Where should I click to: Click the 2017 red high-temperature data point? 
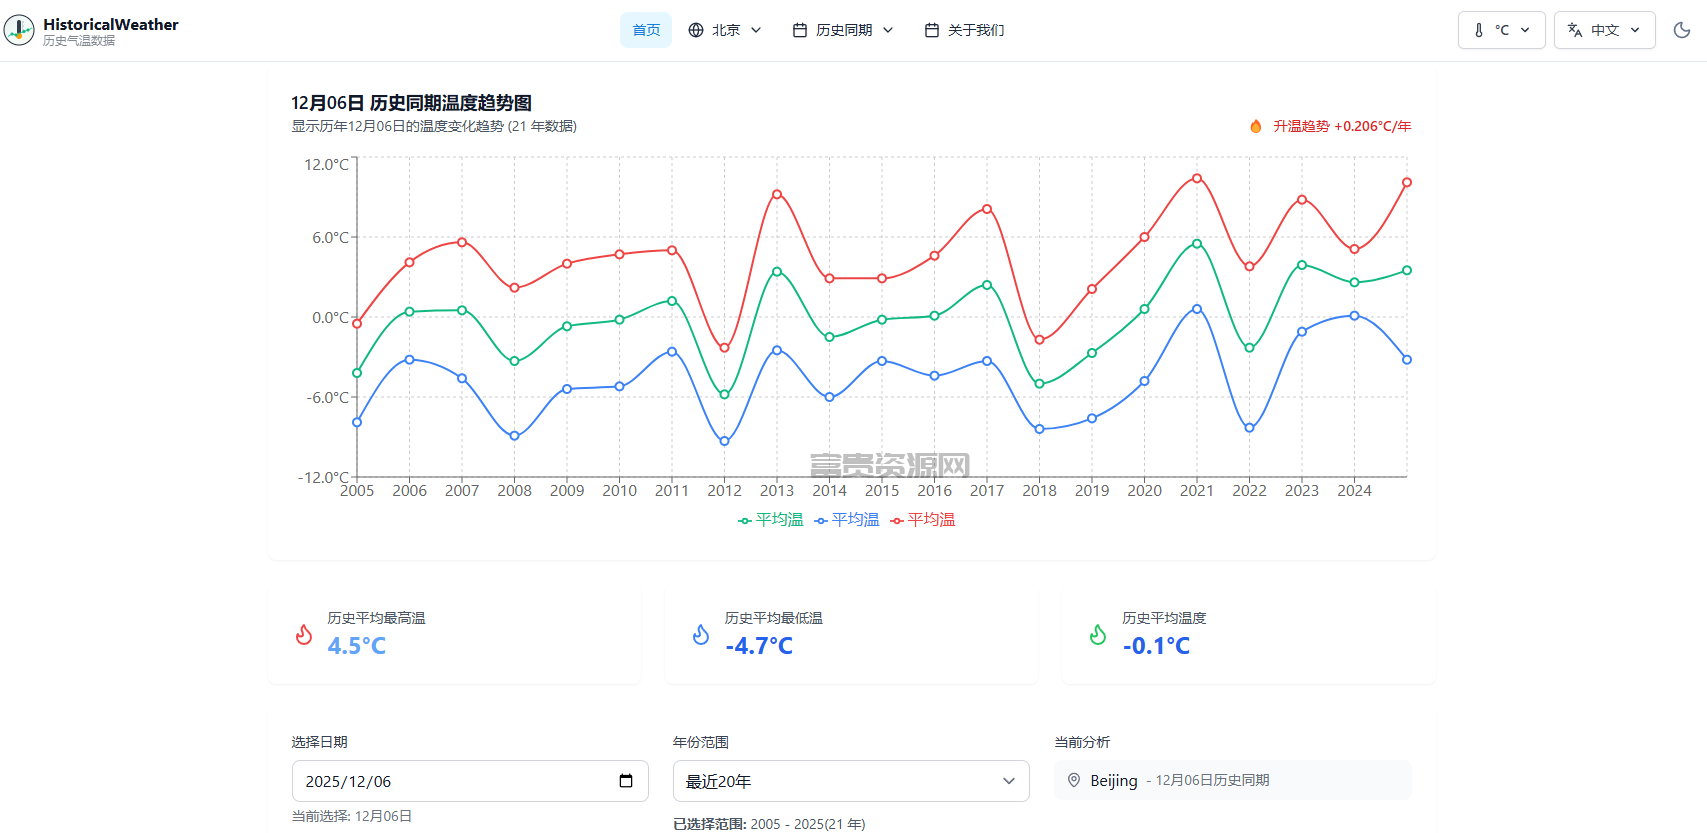987,209
